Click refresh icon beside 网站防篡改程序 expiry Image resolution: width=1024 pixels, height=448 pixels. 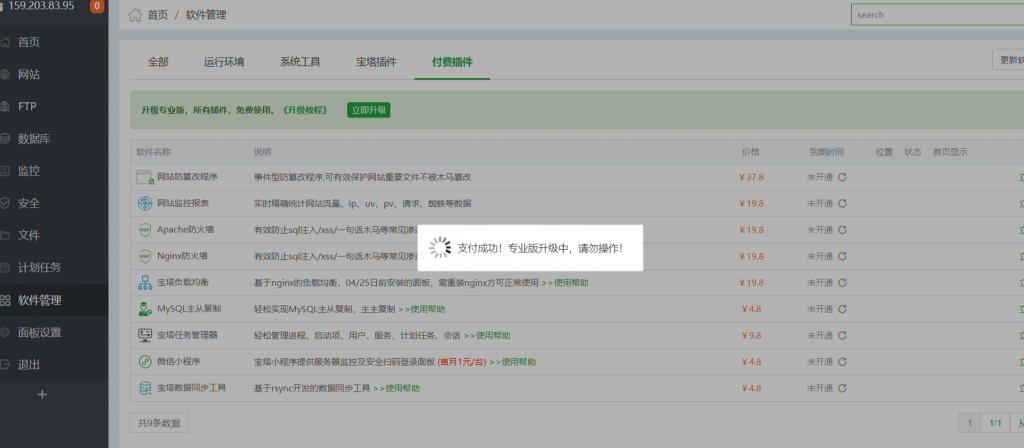tap(843, 177)
